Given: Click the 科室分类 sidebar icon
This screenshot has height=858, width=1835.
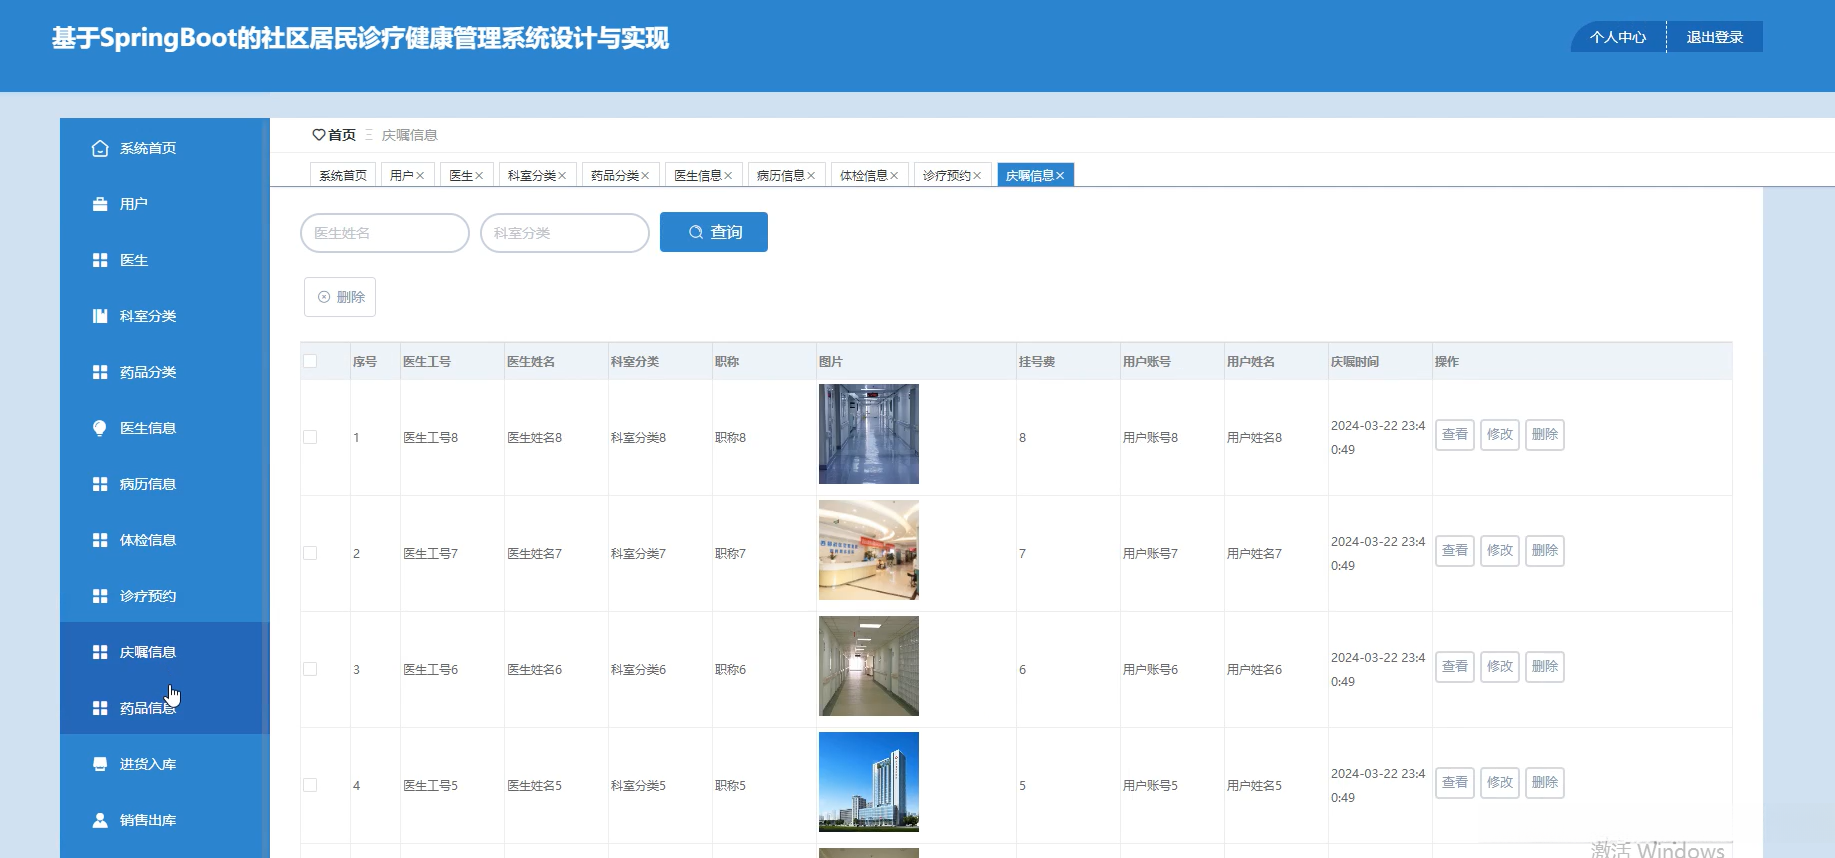Looking at the screenshot, I should tap(100, 316).
